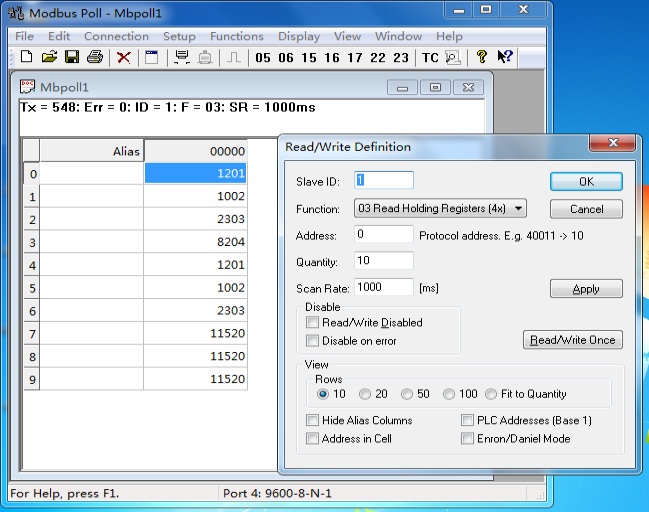This screenshot has width=649, height=512.
Task: Click the Alias column header
Action: click(91, 151)
